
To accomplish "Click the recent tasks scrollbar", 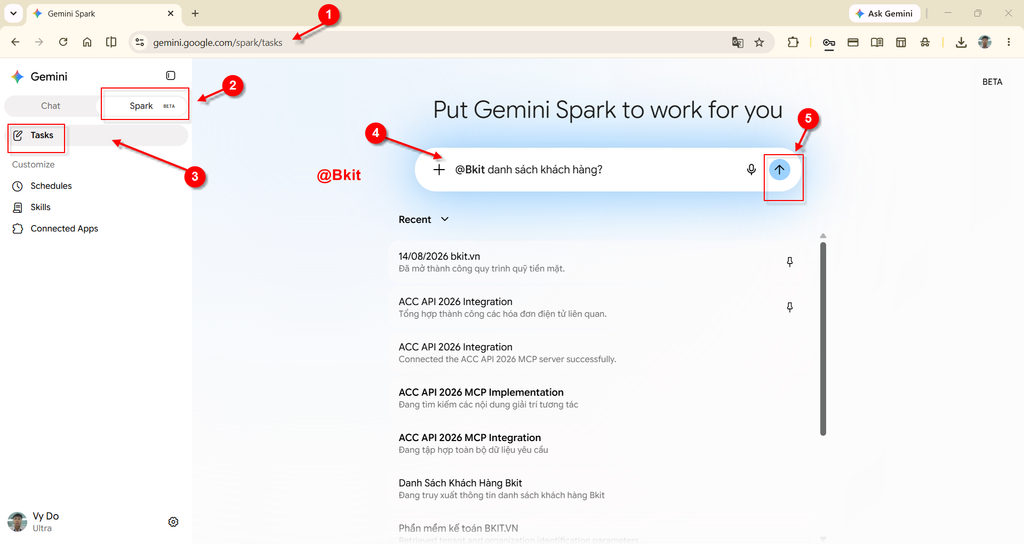I will click(x=823, y=338).
